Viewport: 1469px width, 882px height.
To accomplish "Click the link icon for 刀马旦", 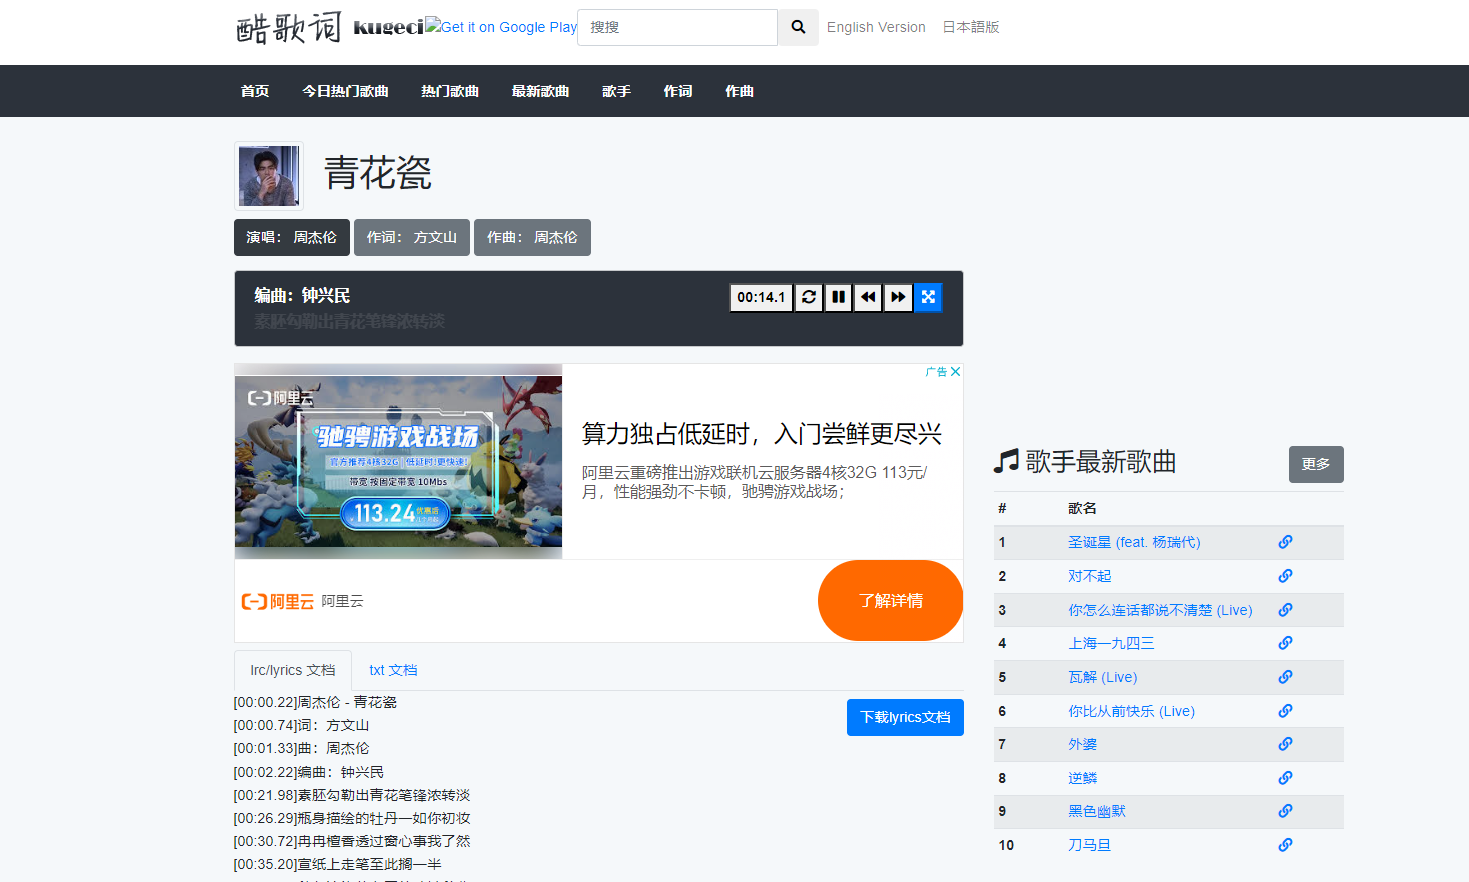I will (x=1285, y=845).
